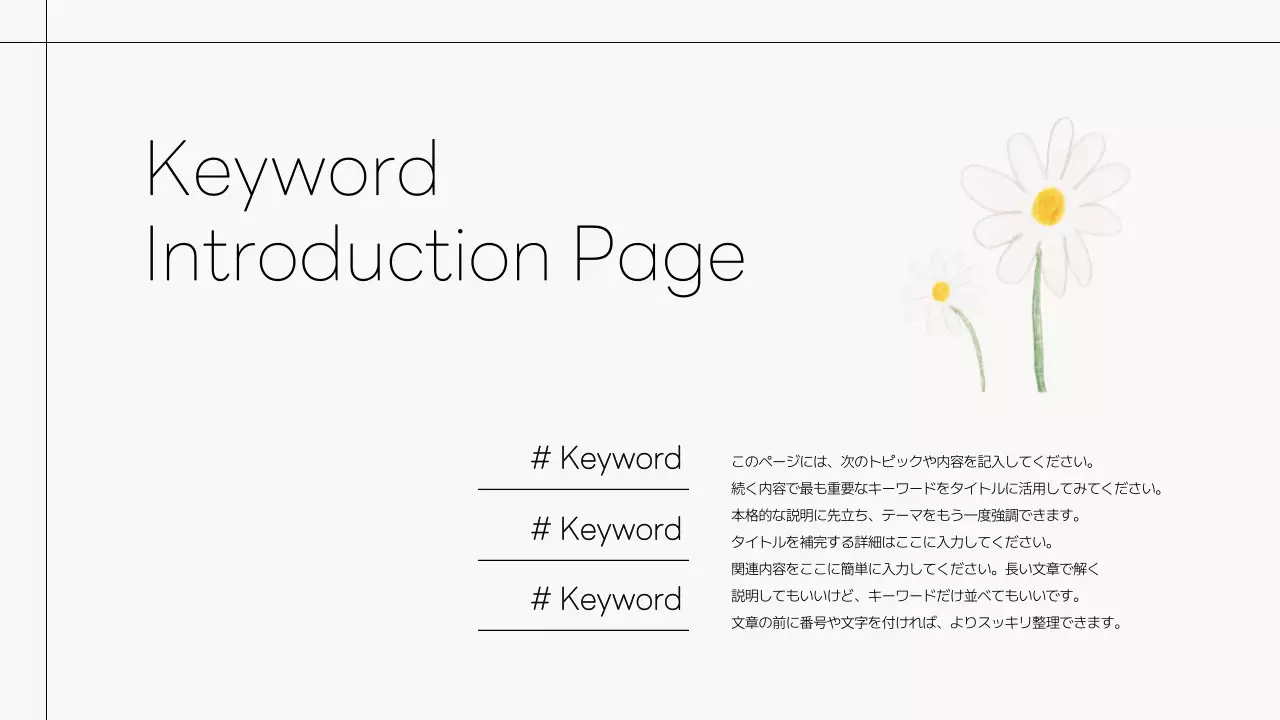Select the vertical line along the left edge
Viewport: 1280px width, 720px height.
pyautogui.click(x=46, y=380)
